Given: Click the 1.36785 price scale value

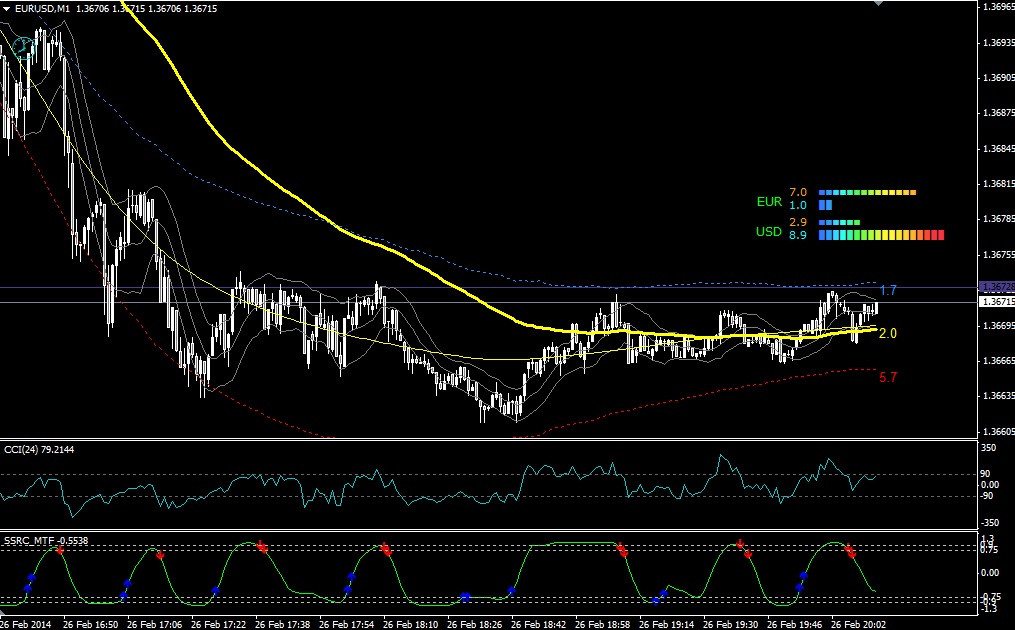Looking at the screenshot, I should point(999,219).
